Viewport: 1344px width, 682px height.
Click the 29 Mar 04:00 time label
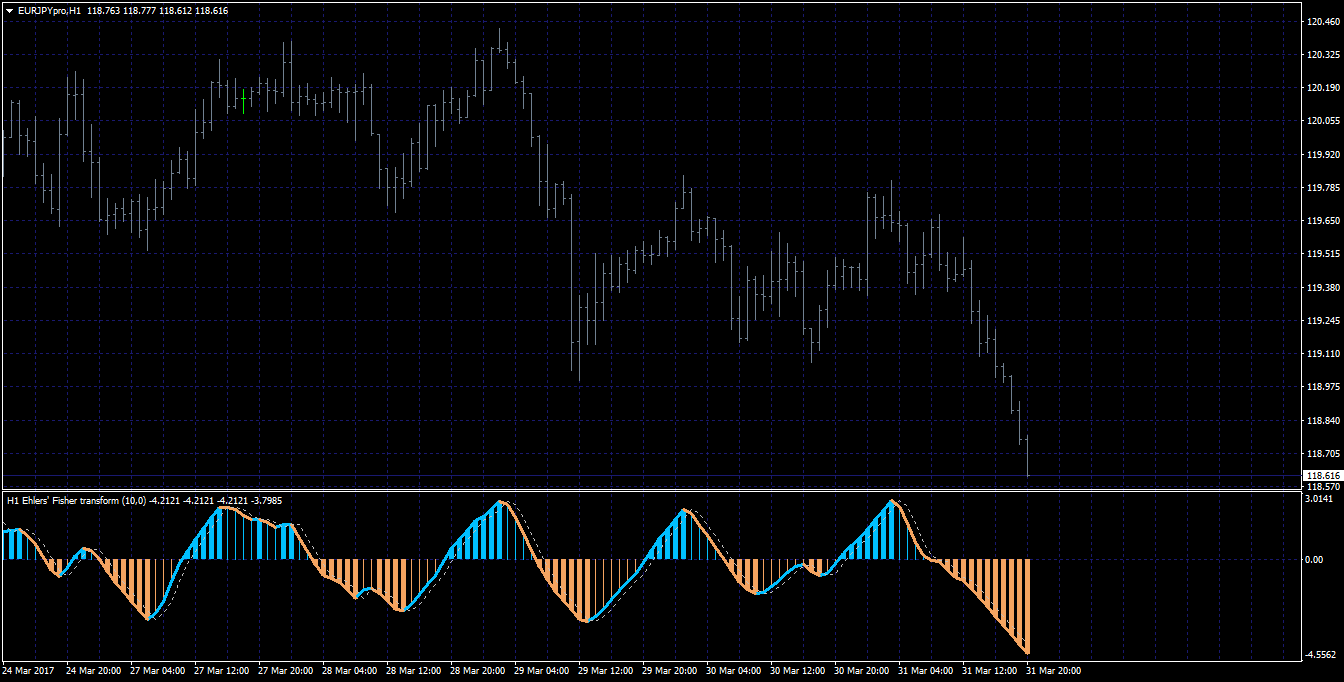click(543, 671)
